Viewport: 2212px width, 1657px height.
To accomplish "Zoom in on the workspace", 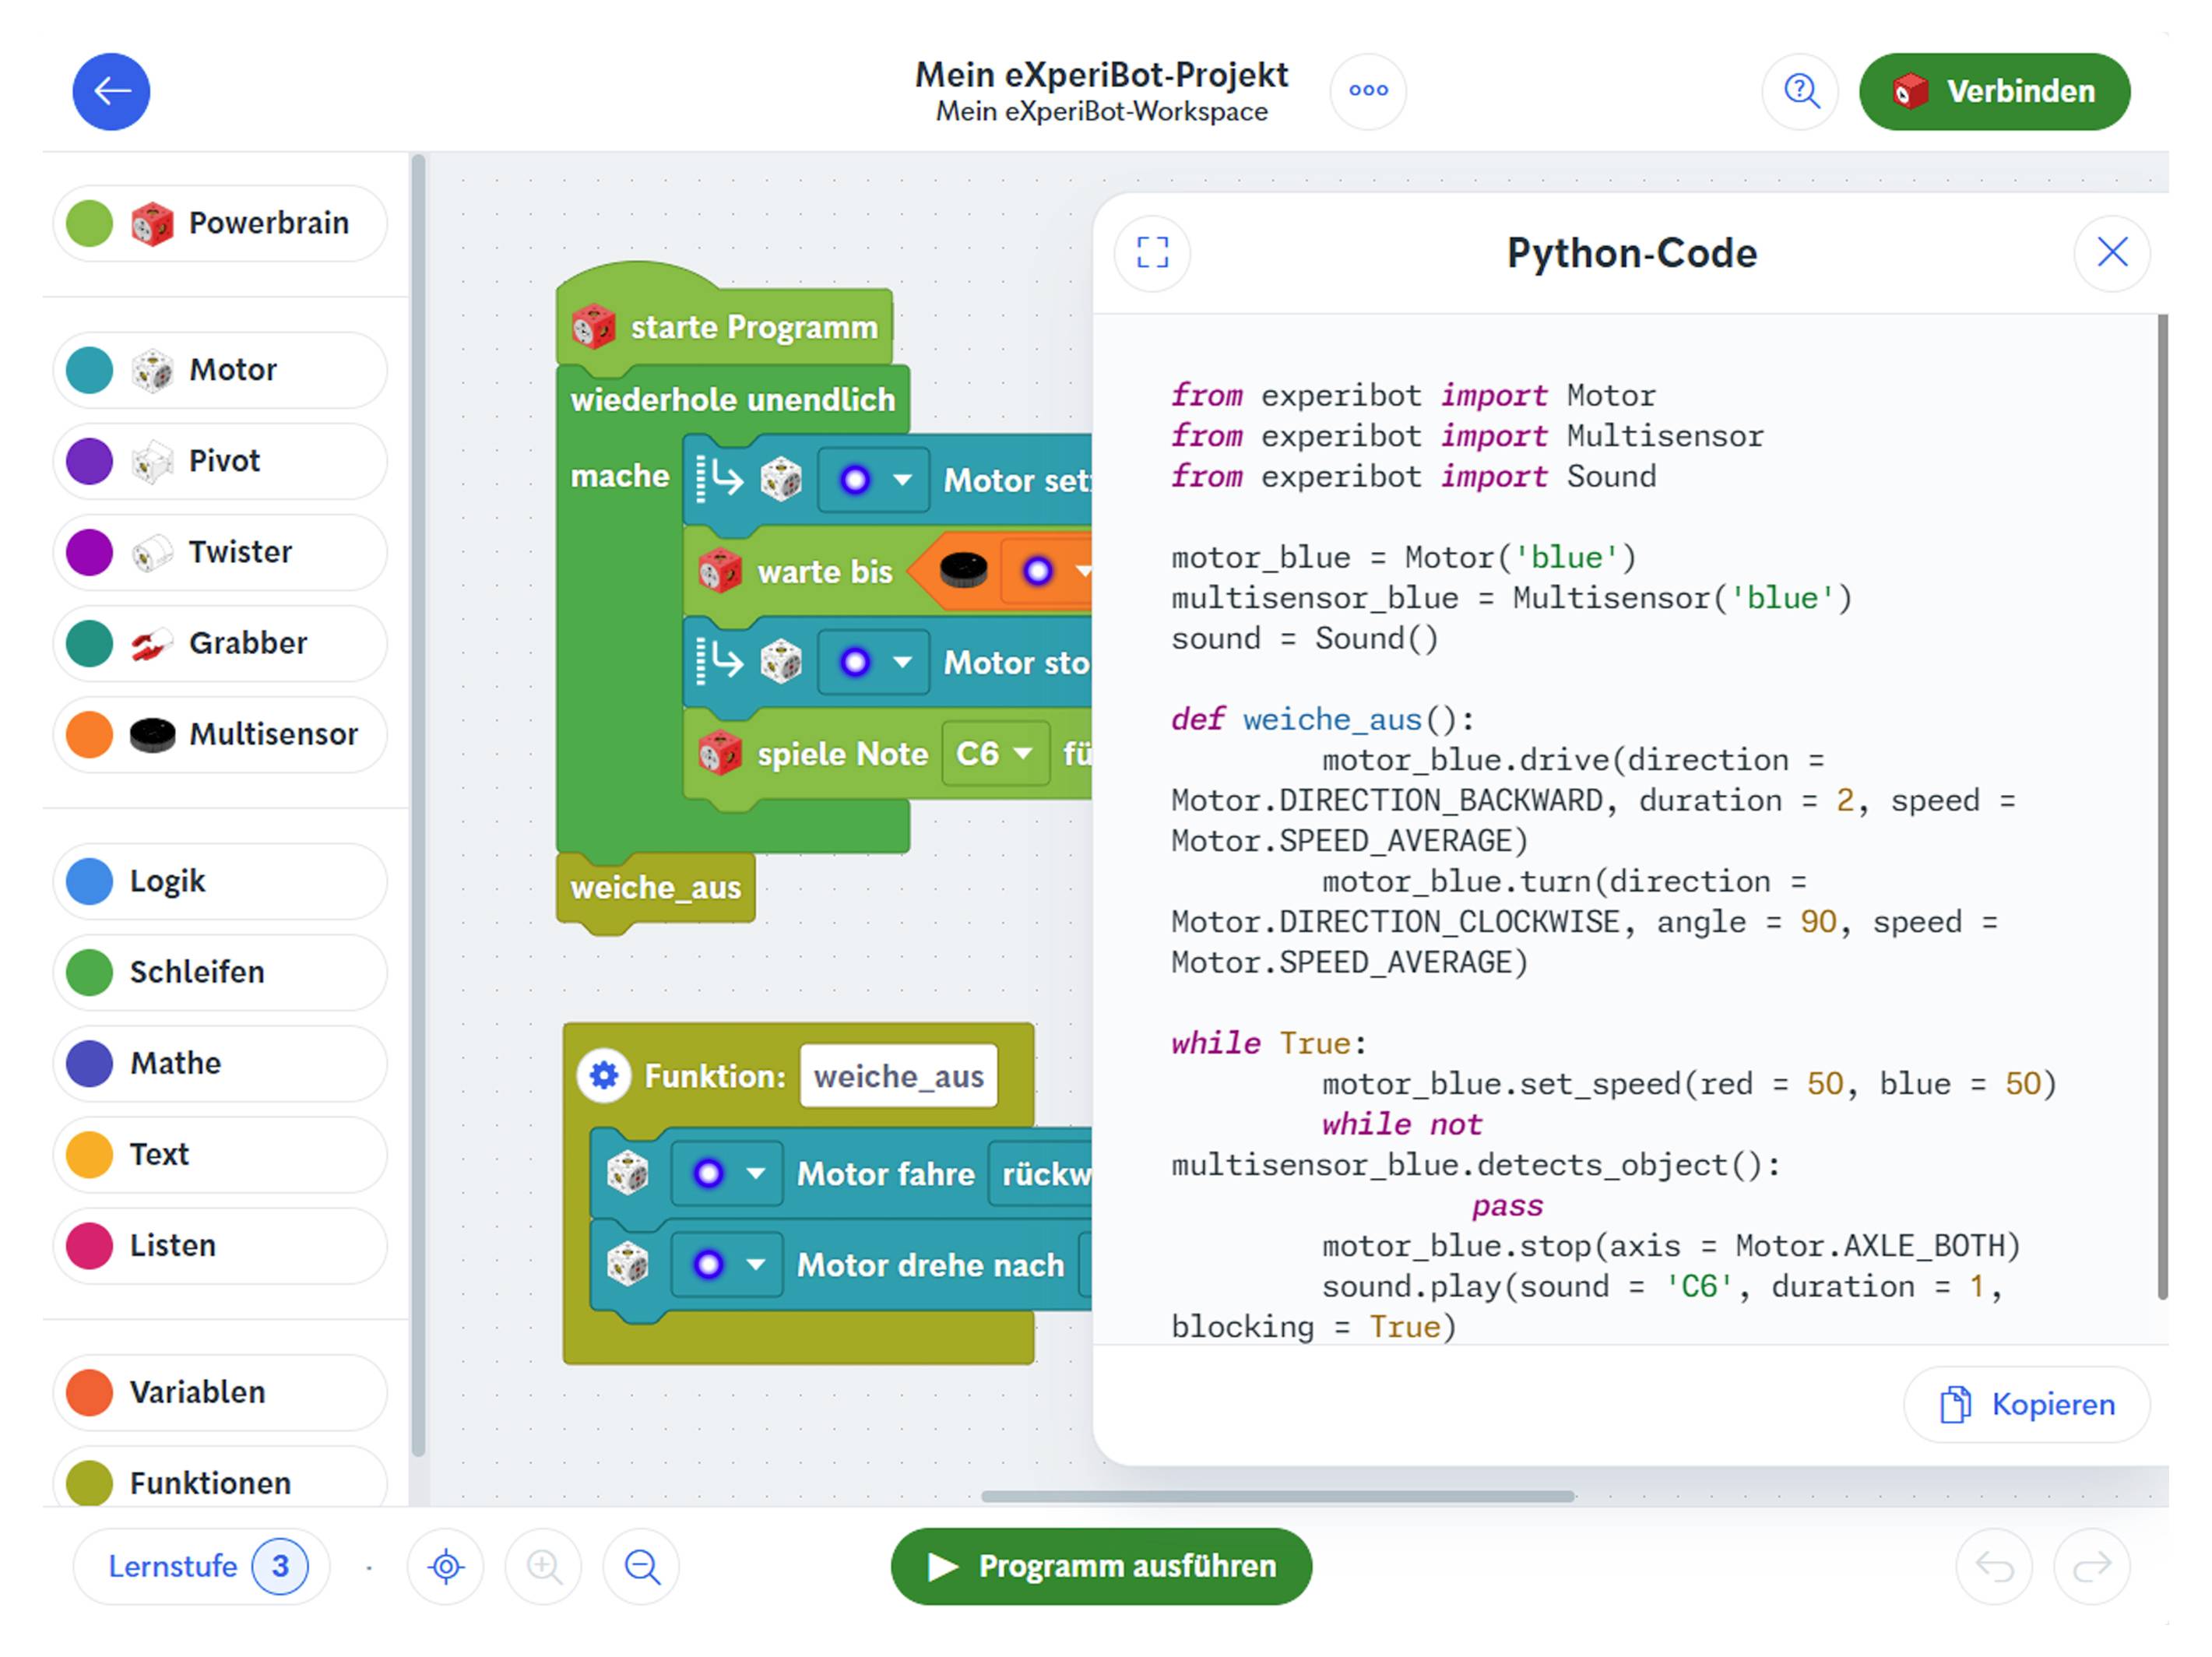I will (x=544, y=1566).
